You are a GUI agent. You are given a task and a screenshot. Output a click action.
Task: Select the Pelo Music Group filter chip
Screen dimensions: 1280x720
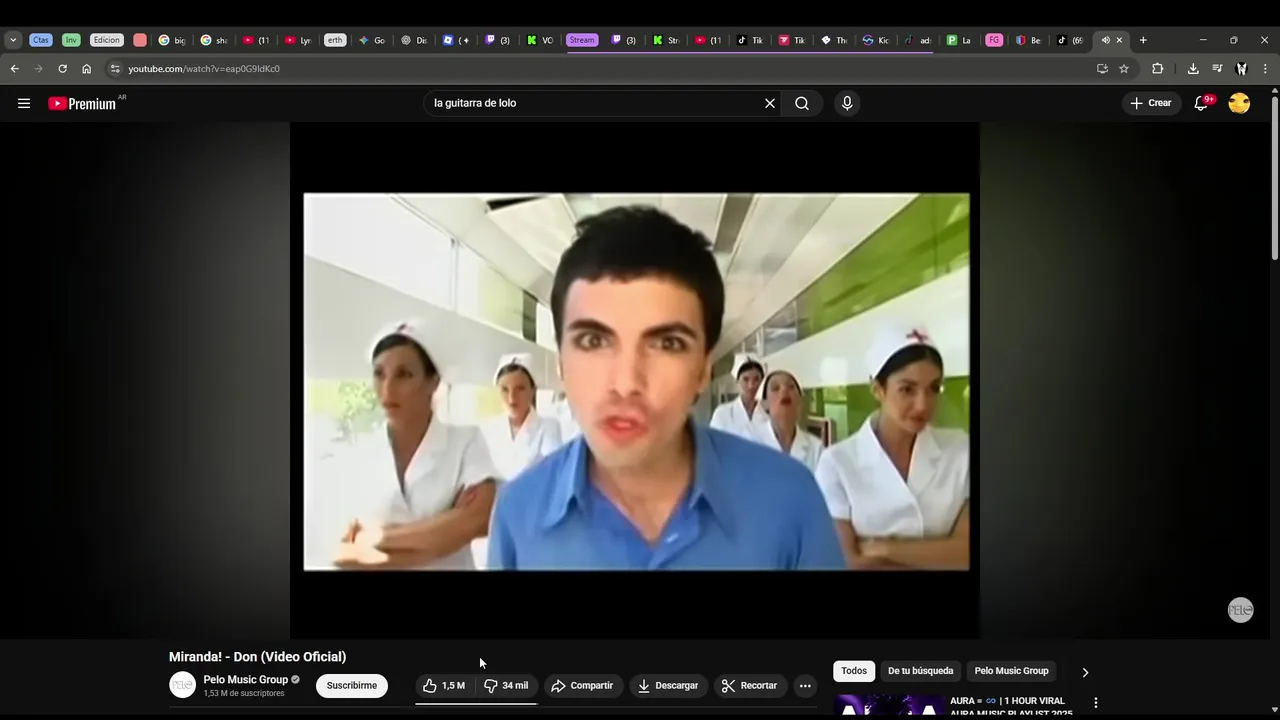[x=1011, y=671]
